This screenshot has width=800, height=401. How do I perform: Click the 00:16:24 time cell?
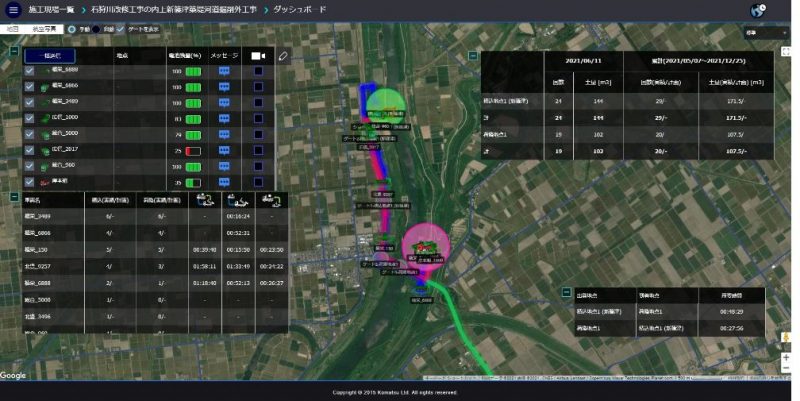238,216
